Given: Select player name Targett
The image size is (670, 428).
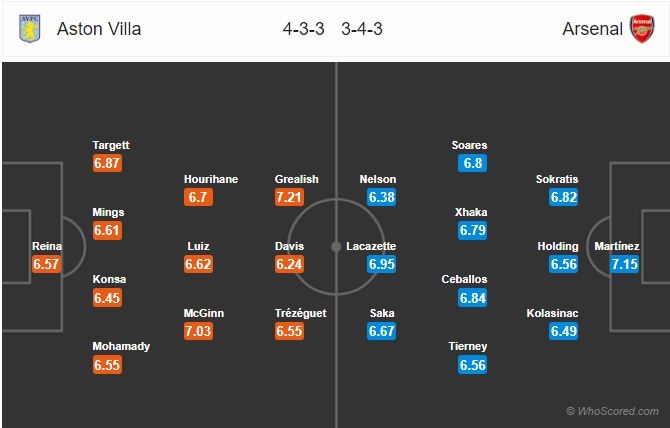Looking at the screenshot, I should [x=111, y=145].
